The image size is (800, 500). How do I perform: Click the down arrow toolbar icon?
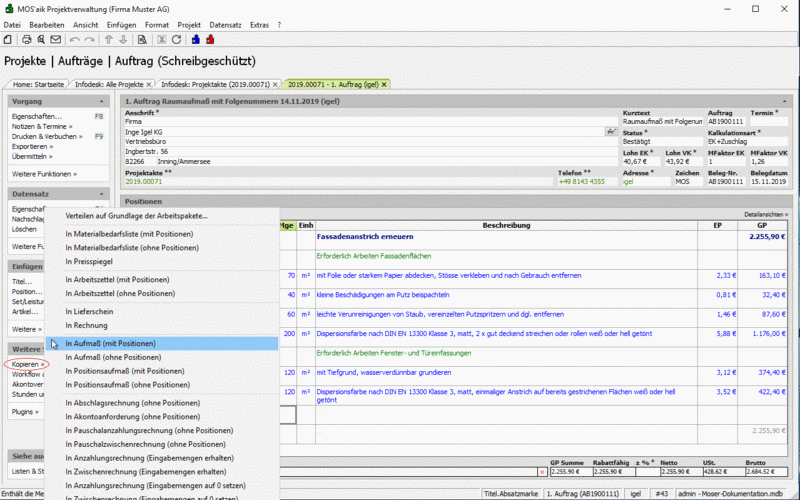123,39
